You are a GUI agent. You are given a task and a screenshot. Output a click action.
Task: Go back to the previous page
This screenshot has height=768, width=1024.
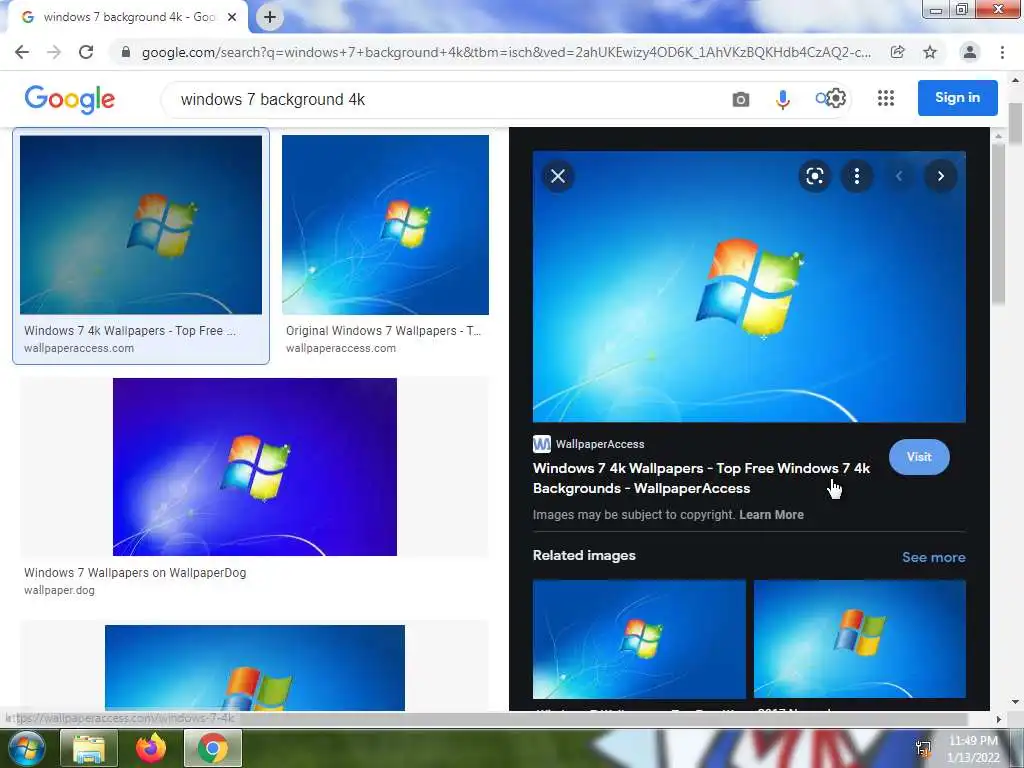click(x=22, y=52)
